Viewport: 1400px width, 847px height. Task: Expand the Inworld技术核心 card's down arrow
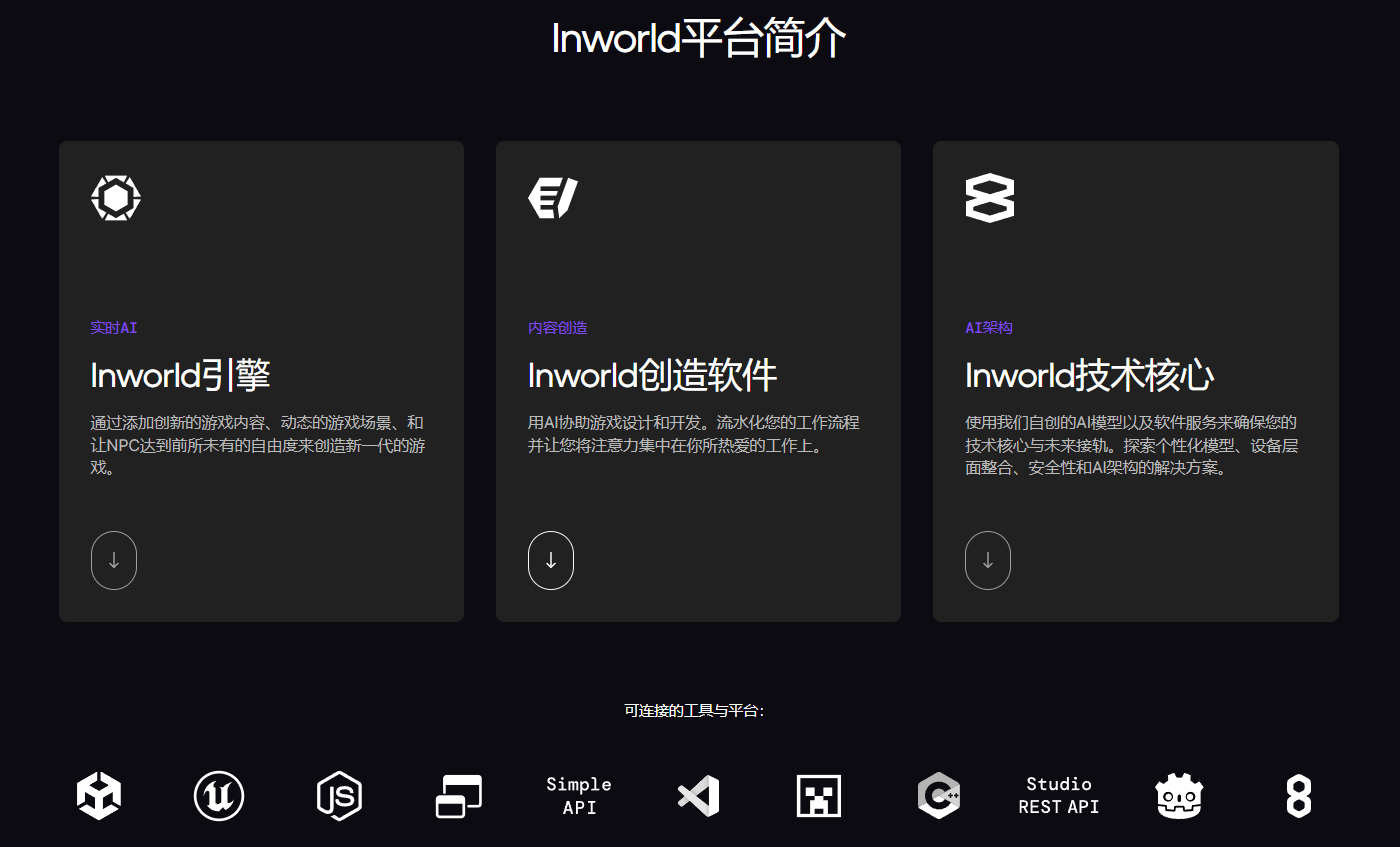[988, 560]
